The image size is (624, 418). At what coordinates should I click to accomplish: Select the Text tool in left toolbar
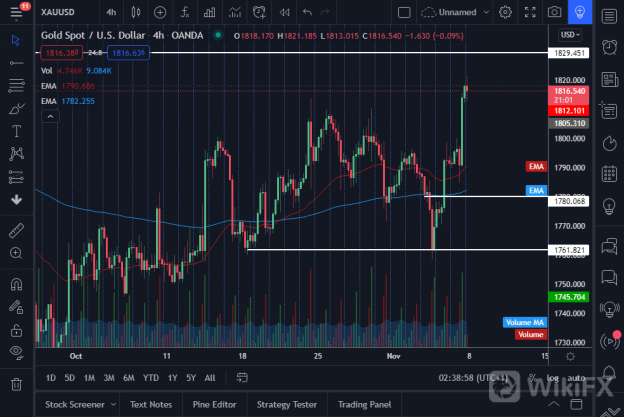(16, 131)
